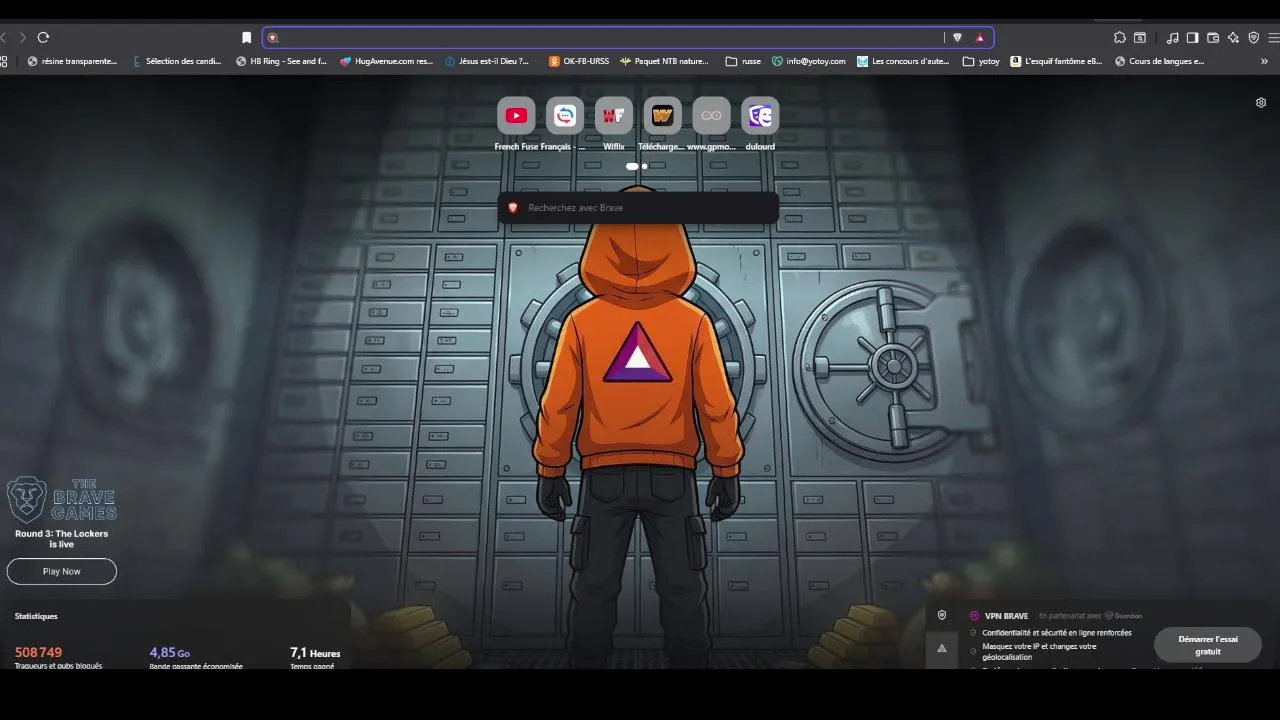
Task: Open Leo AI sparkle icon
Action: point(1233,37)
